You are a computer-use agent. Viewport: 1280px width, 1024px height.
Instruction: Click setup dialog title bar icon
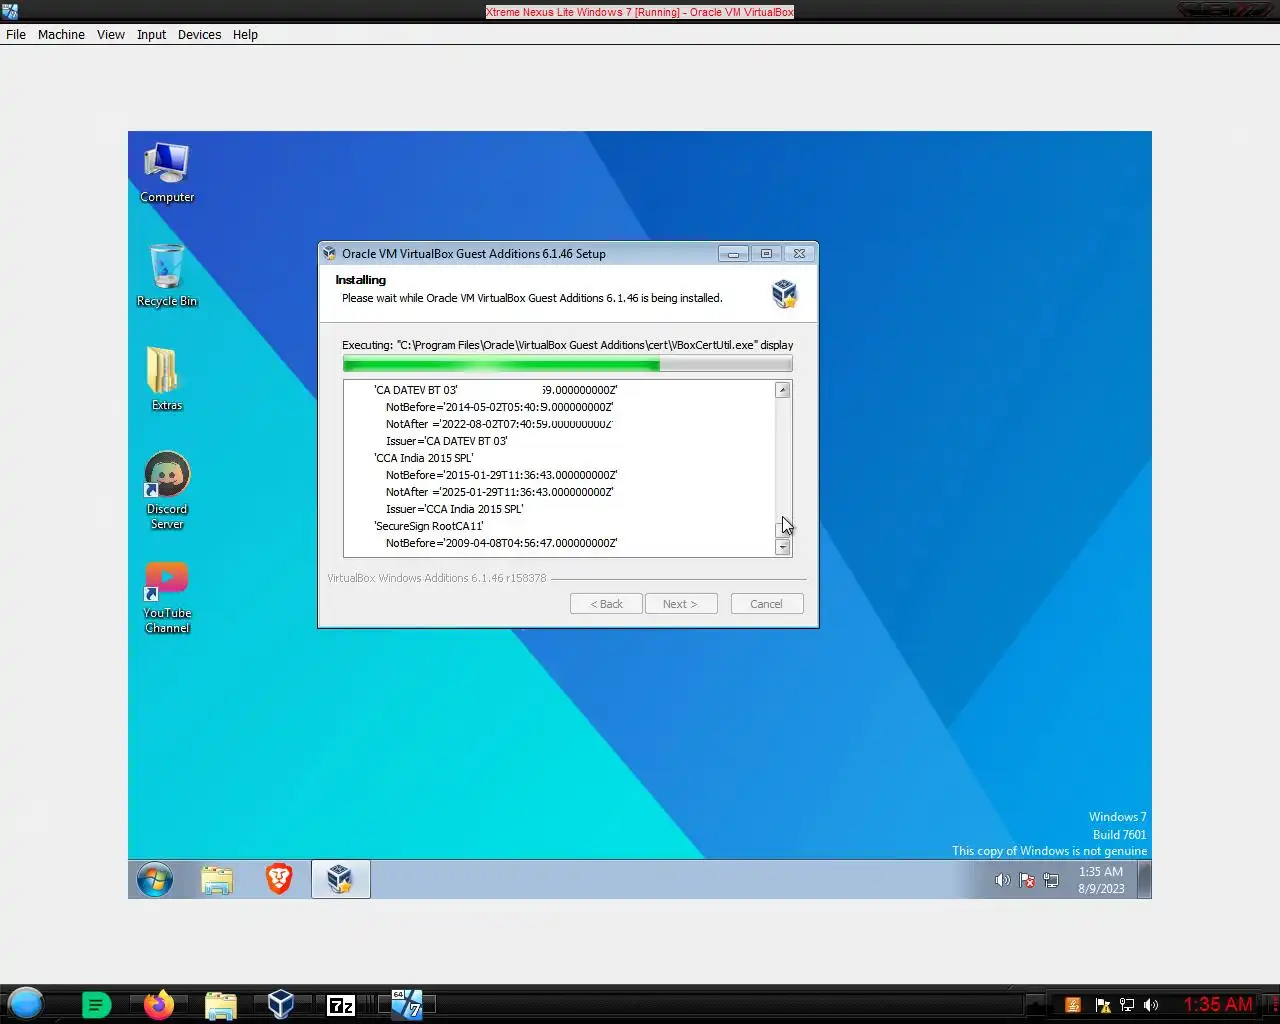click(x=330, y=254)
